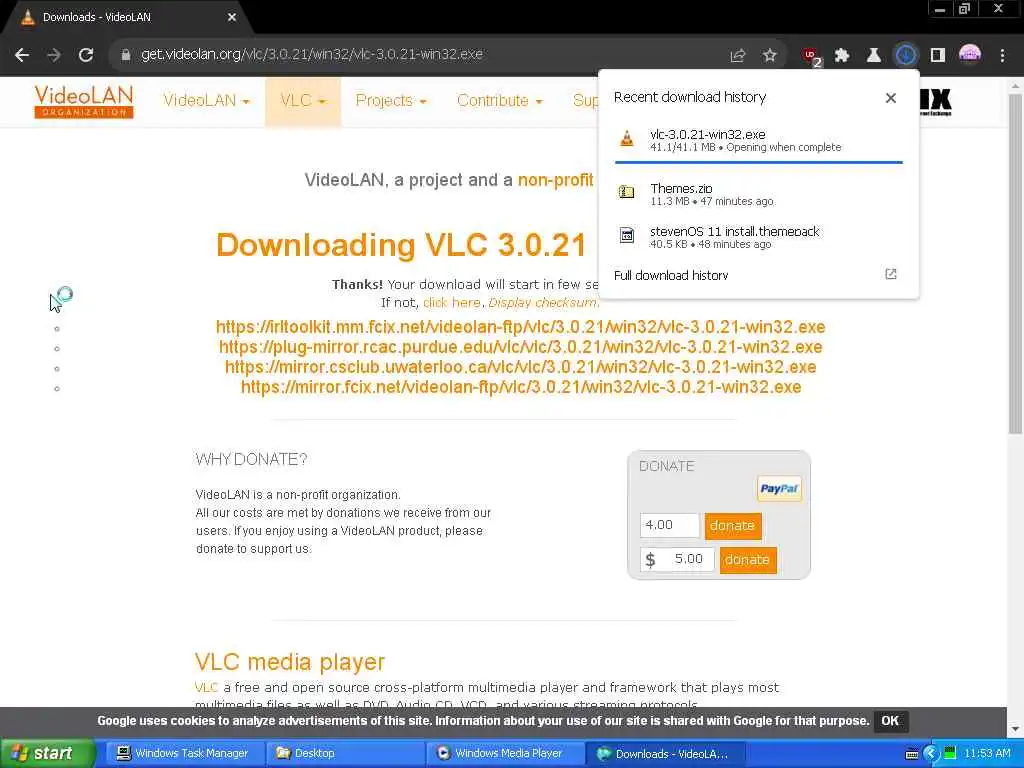Select the Downloads - VideoLAN browser tab
The image size is (1024, 768).
coord(127,18)
